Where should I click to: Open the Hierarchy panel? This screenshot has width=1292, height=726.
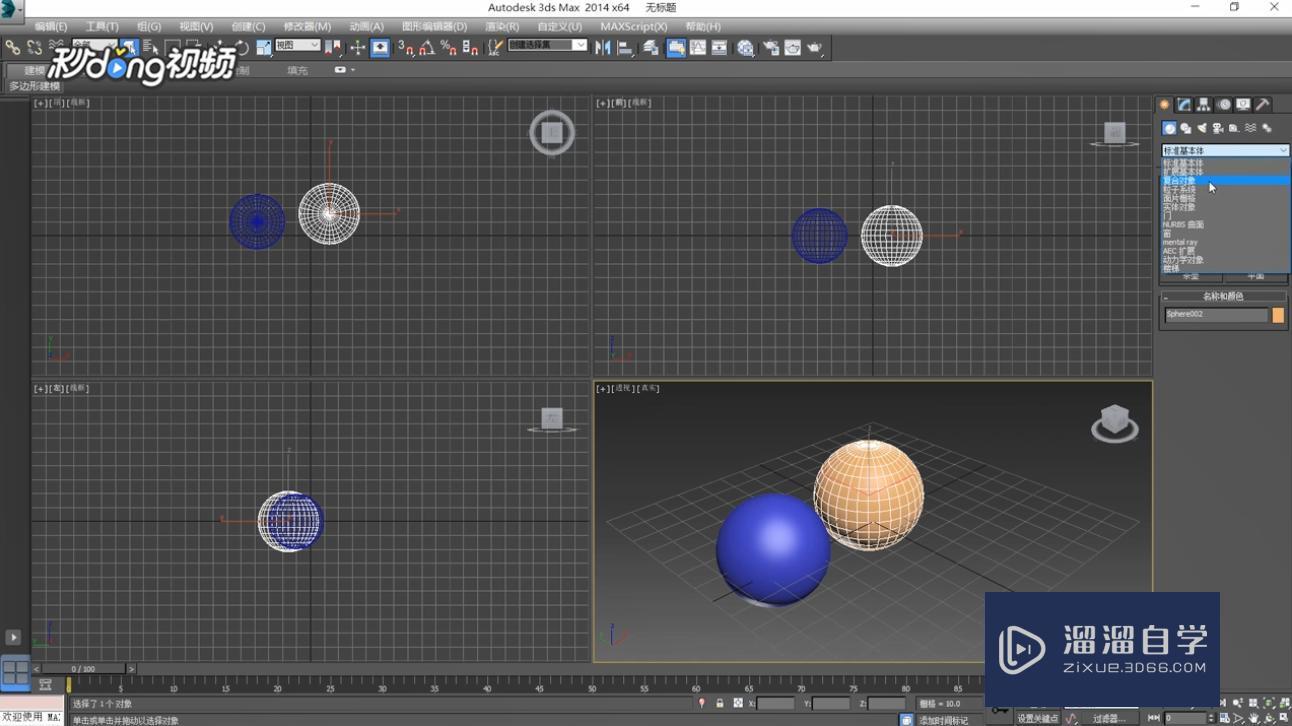point(1203,104)
